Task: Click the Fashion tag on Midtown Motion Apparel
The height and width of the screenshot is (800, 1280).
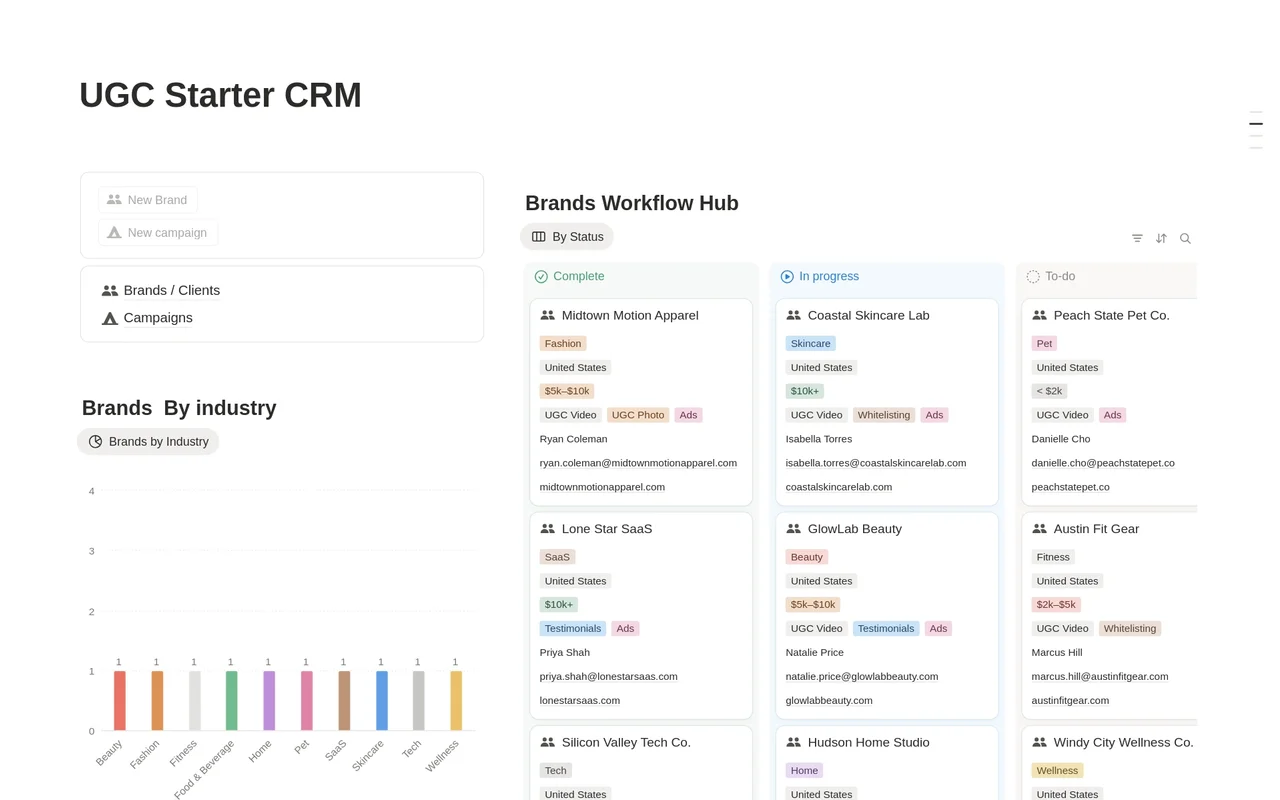Action: [x=563, y=343]
